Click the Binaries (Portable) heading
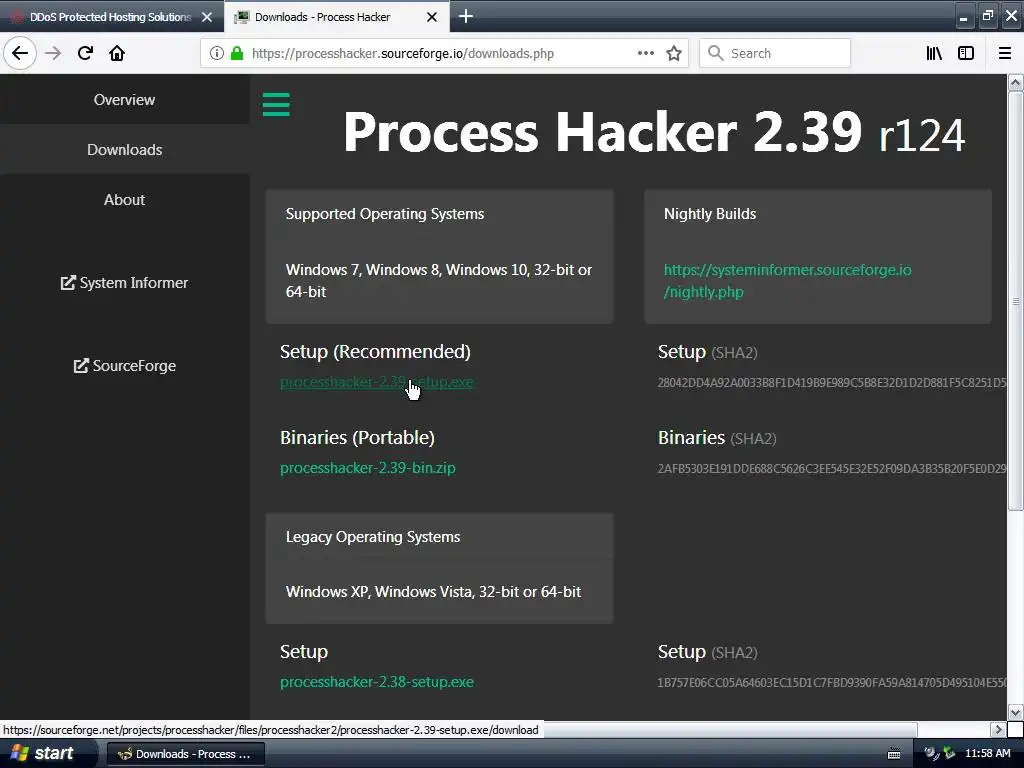Image resolution: width=1024 pixels, height=768 pixels. click(x=357, y=437)
